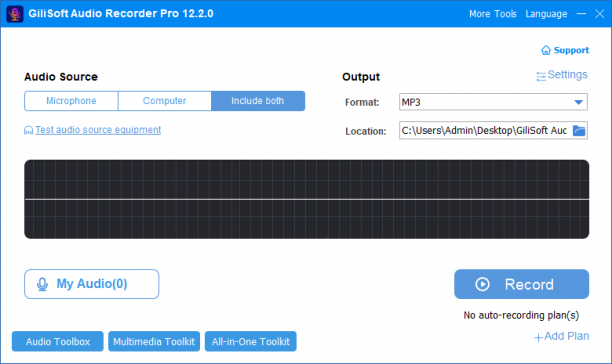The image size is (612, 364).
Task: Choose Include both audio sources
Action: point(258,101)
